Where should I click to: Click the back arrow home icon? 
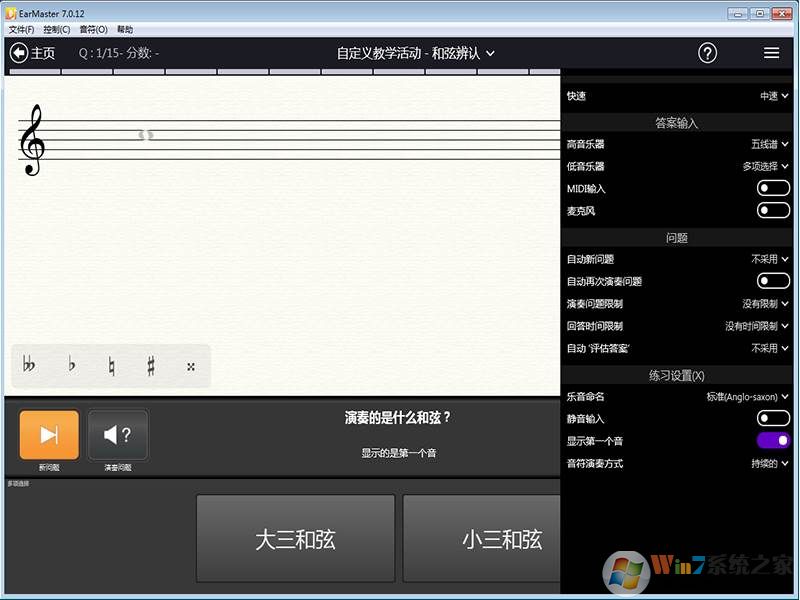[19, 53]
